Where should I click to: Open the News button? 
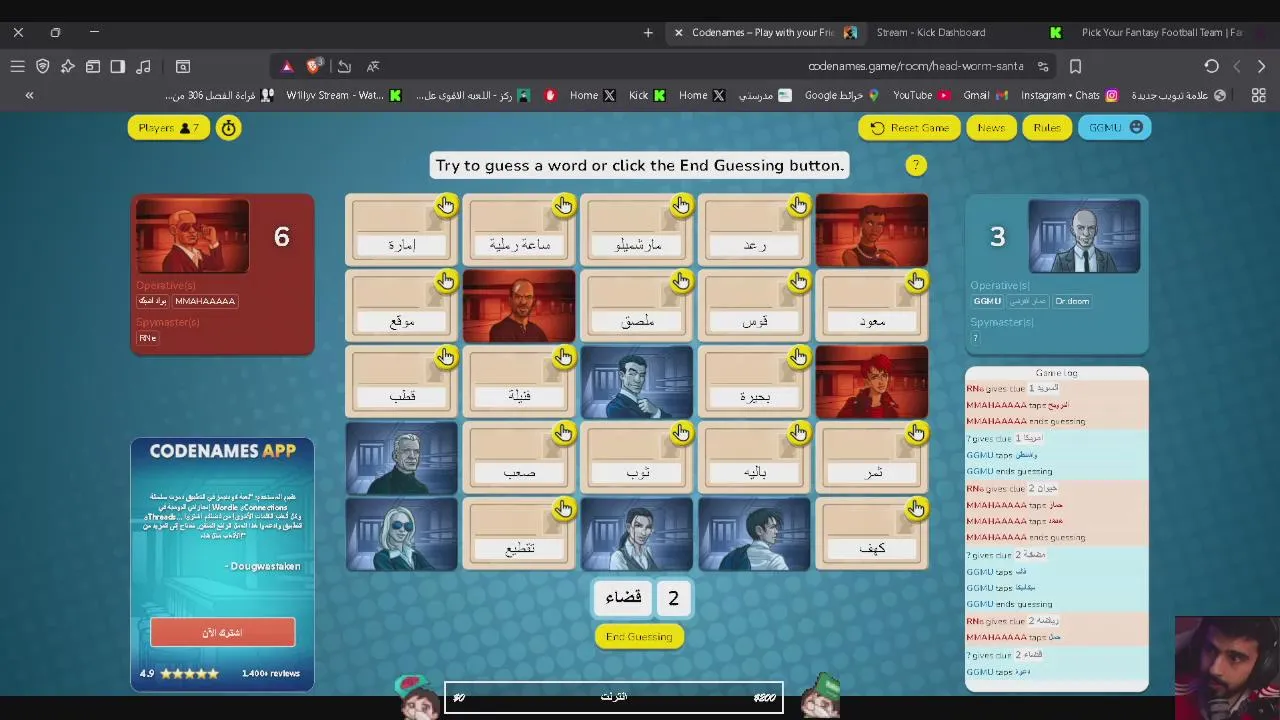coord(991,128)
